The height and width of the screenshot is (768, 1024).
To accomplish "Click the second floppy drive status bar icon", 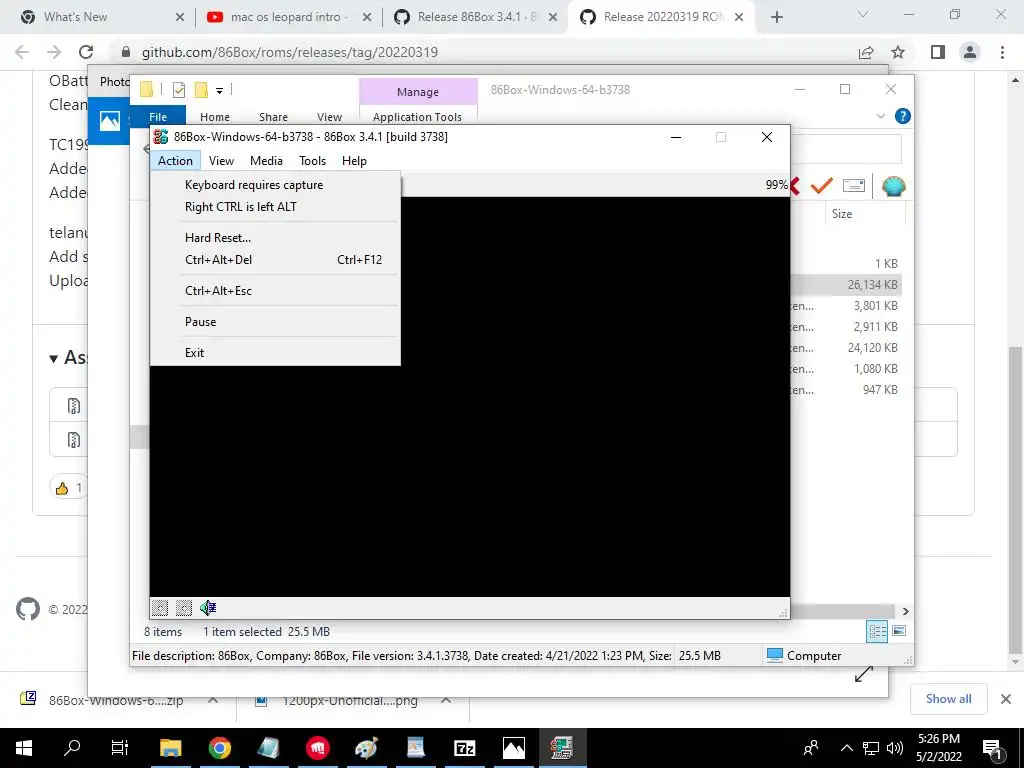I will [x=184, y=608].
